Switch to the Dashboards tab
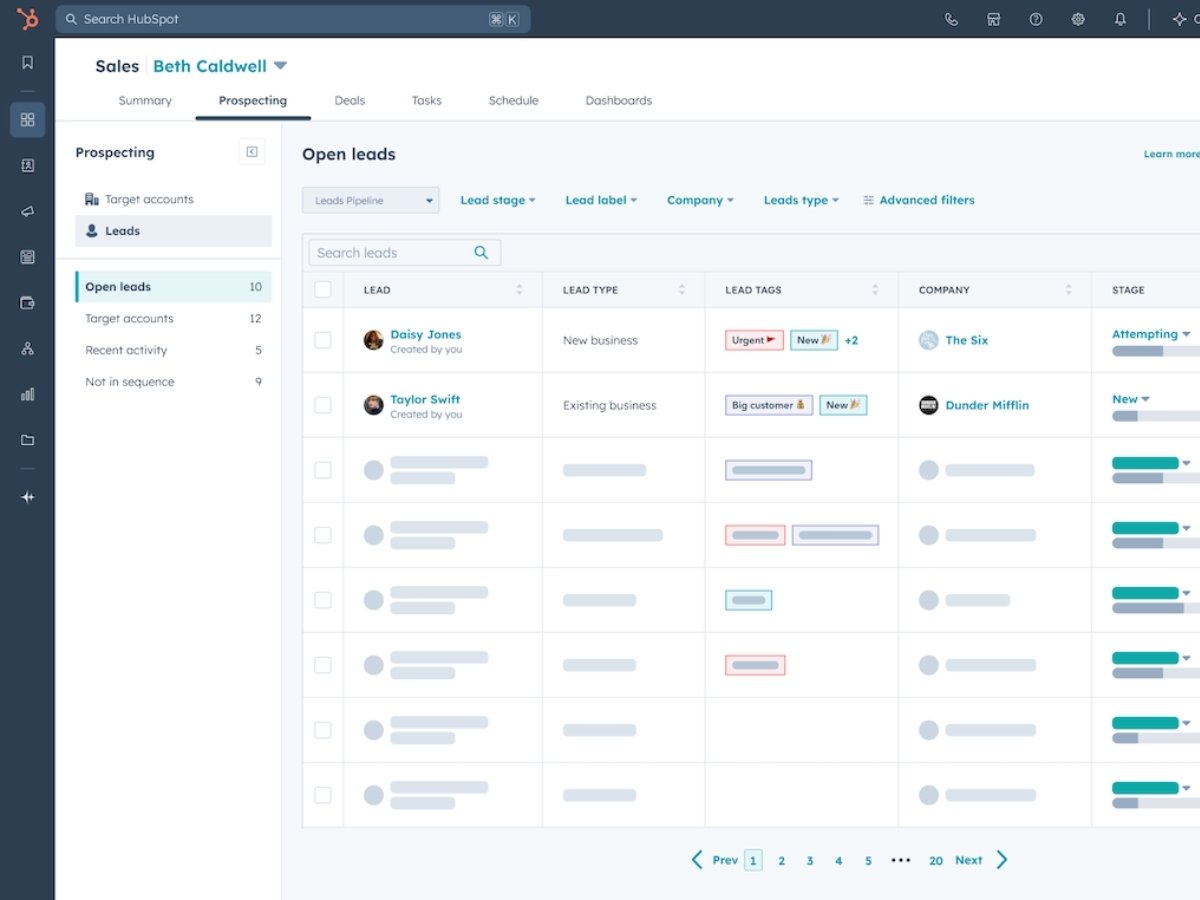Image resolution: width=1200 pixels, height=900 pixels. [619, 100]
